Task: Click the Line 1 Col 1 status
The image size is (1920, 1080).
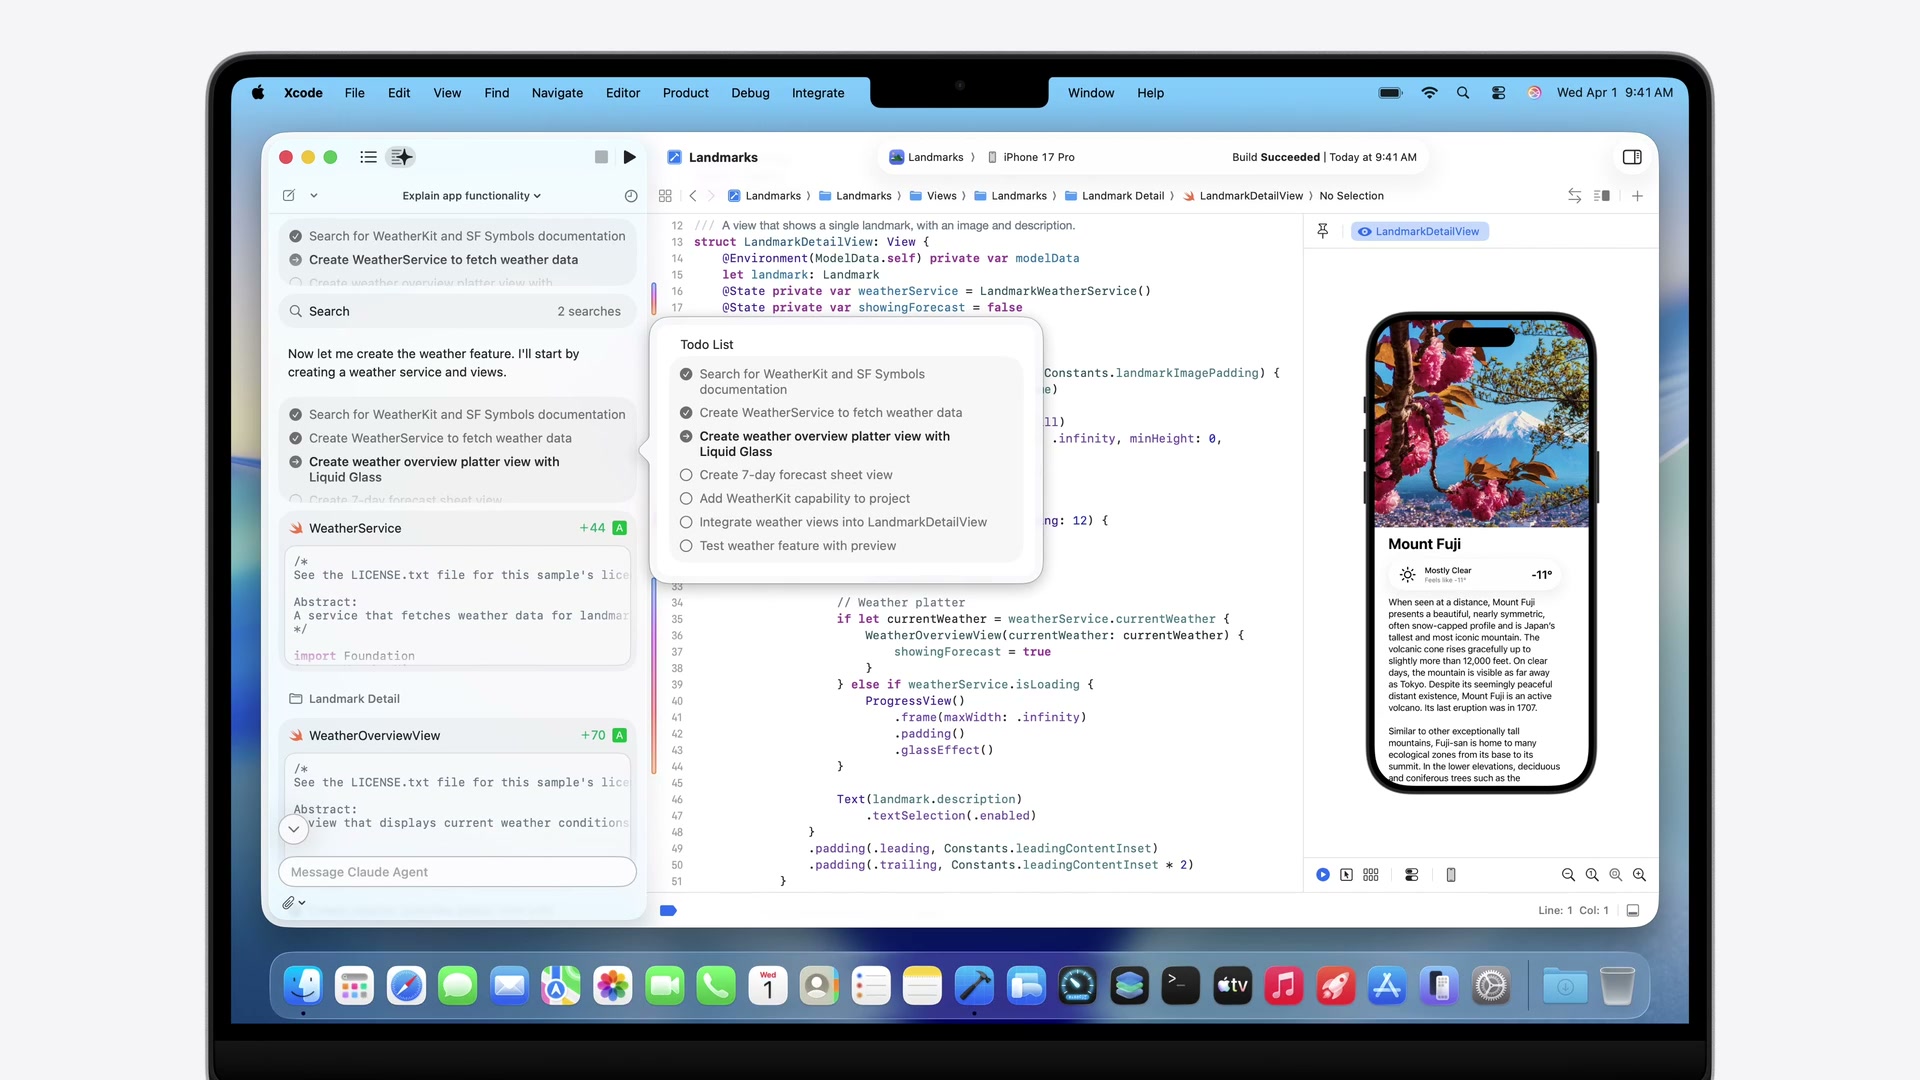Action: pyautogui.click(x=1573, y=910)
